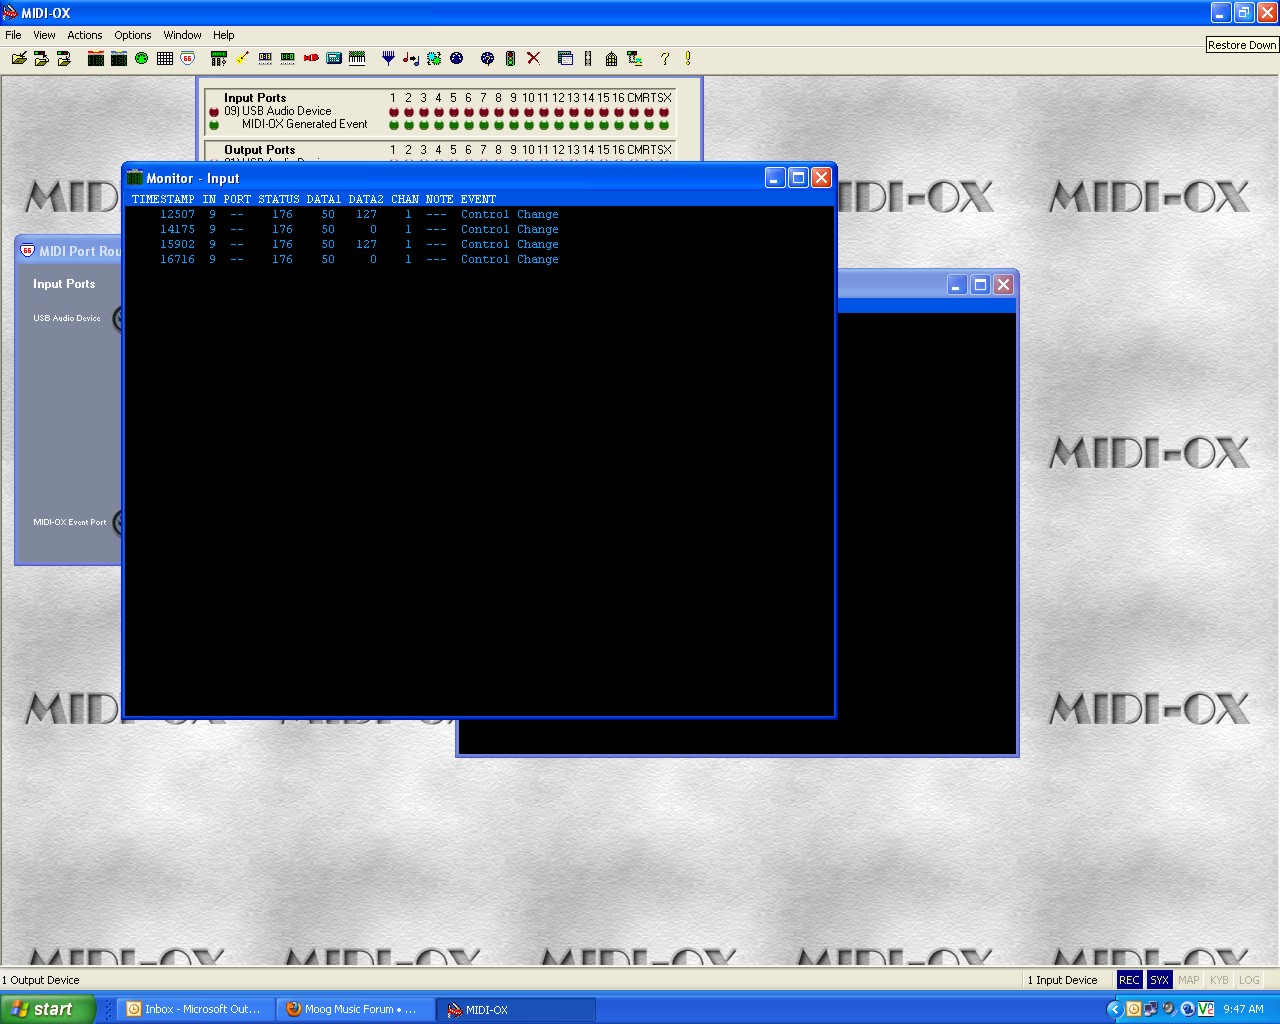Image resolution: width=1280 pixels, height=1024 pixels.
Task: Toggle the MAP indicator in status bar
Action: (x=1189, y=980)
